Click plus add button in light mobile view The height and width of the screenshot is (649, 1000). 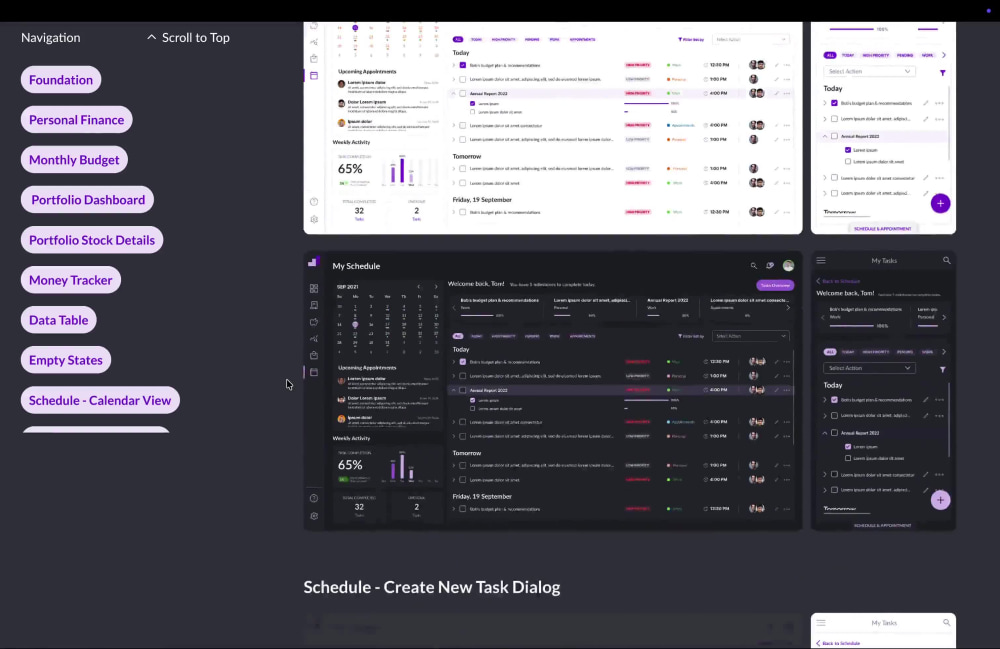click(x=940, y=203)
